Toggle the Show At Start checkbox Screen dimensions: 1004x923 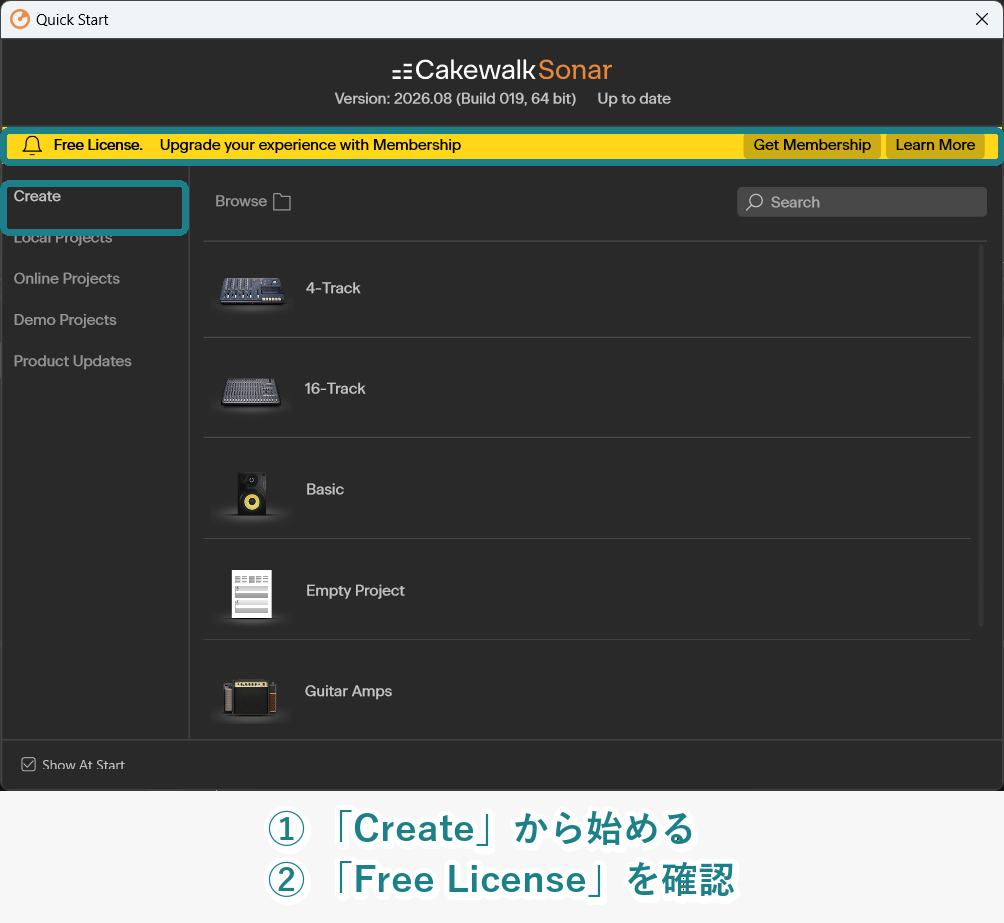[28, 764]
